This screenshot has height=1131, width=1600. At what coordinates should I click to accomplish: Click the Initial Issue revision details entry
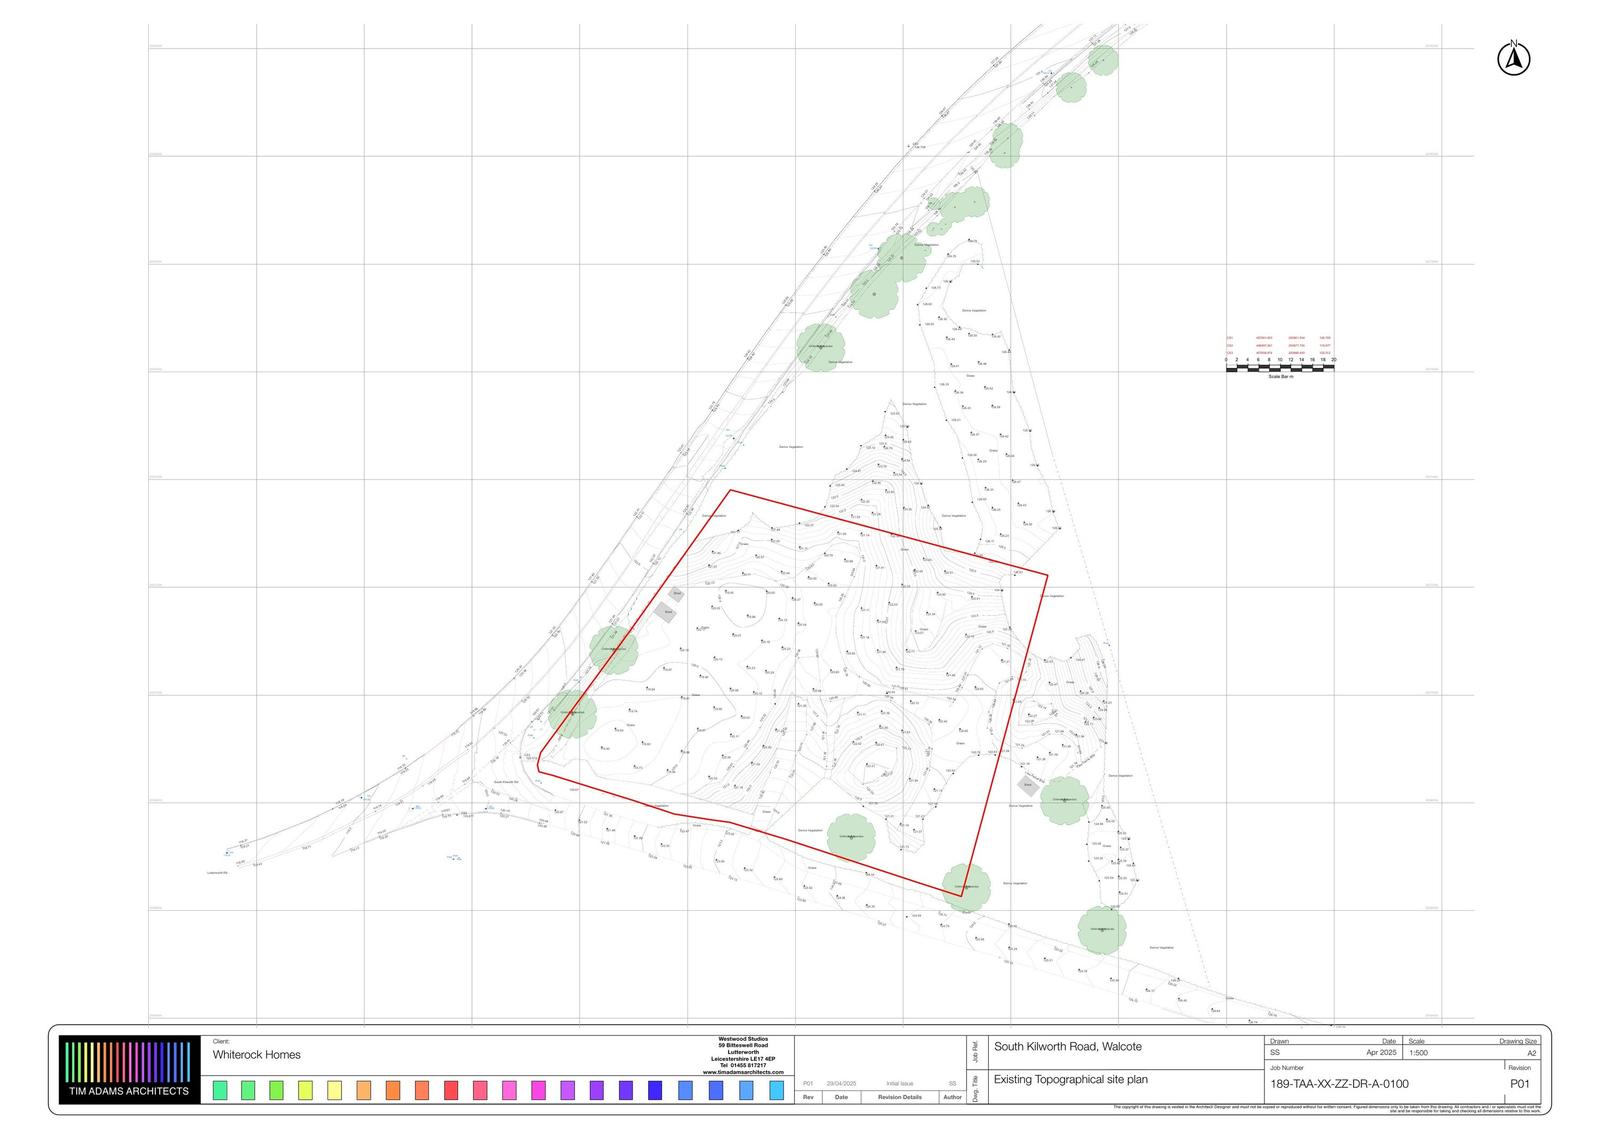coord(899,1084)
